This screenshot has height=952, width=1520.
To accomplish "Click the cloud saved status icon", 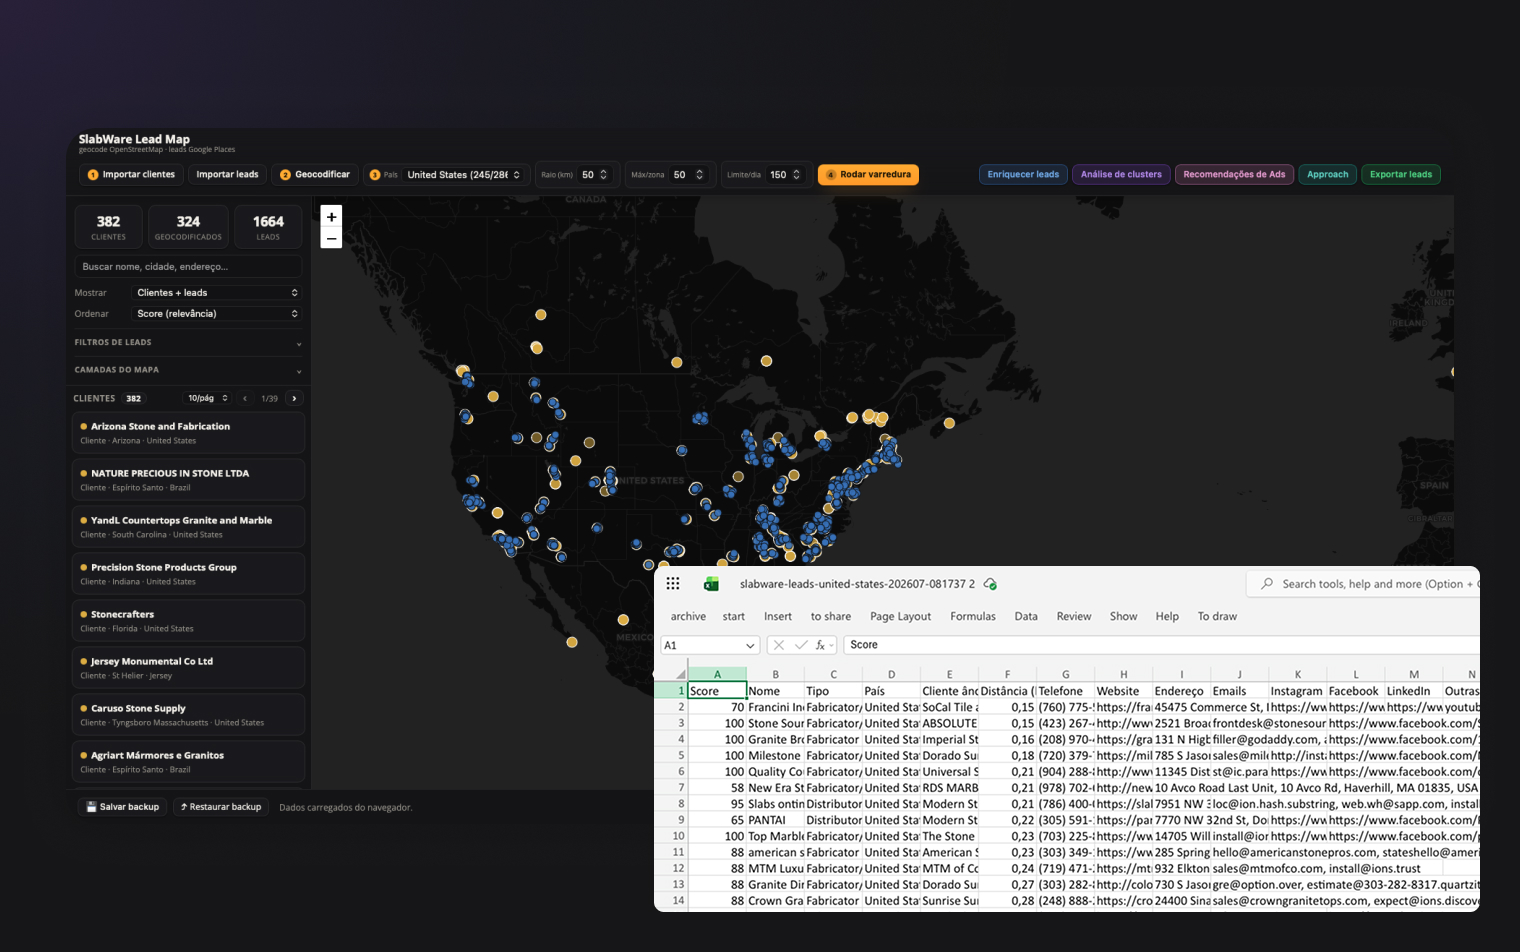I will pos(990,584).
